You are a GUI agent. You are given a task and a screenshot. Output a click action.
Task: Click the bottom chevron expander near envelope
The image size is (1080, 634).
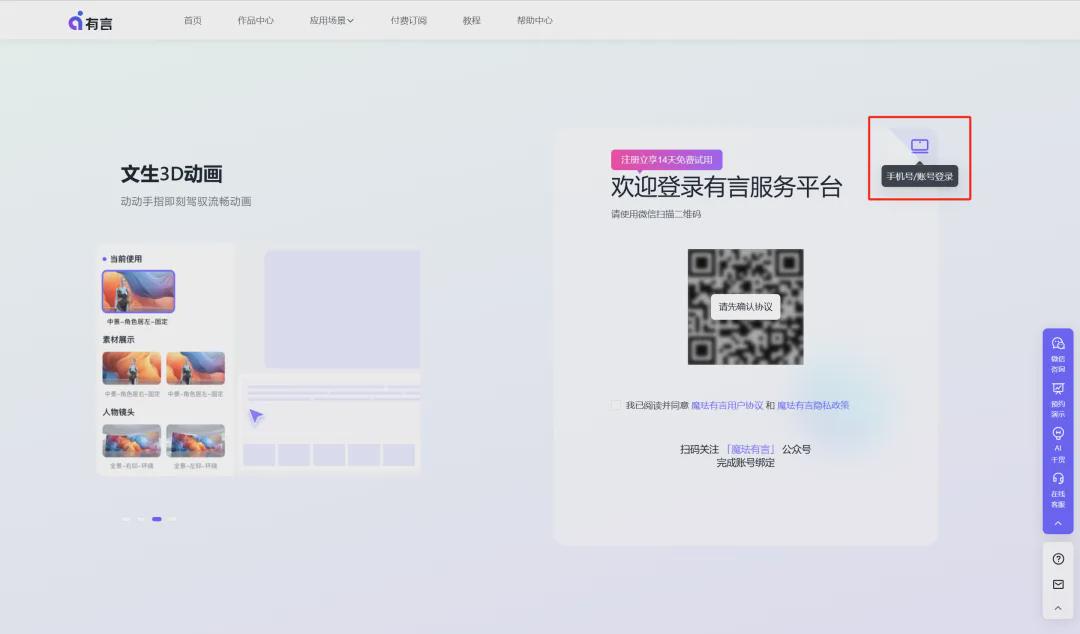pyautogui.click(x=1058, y=608)
